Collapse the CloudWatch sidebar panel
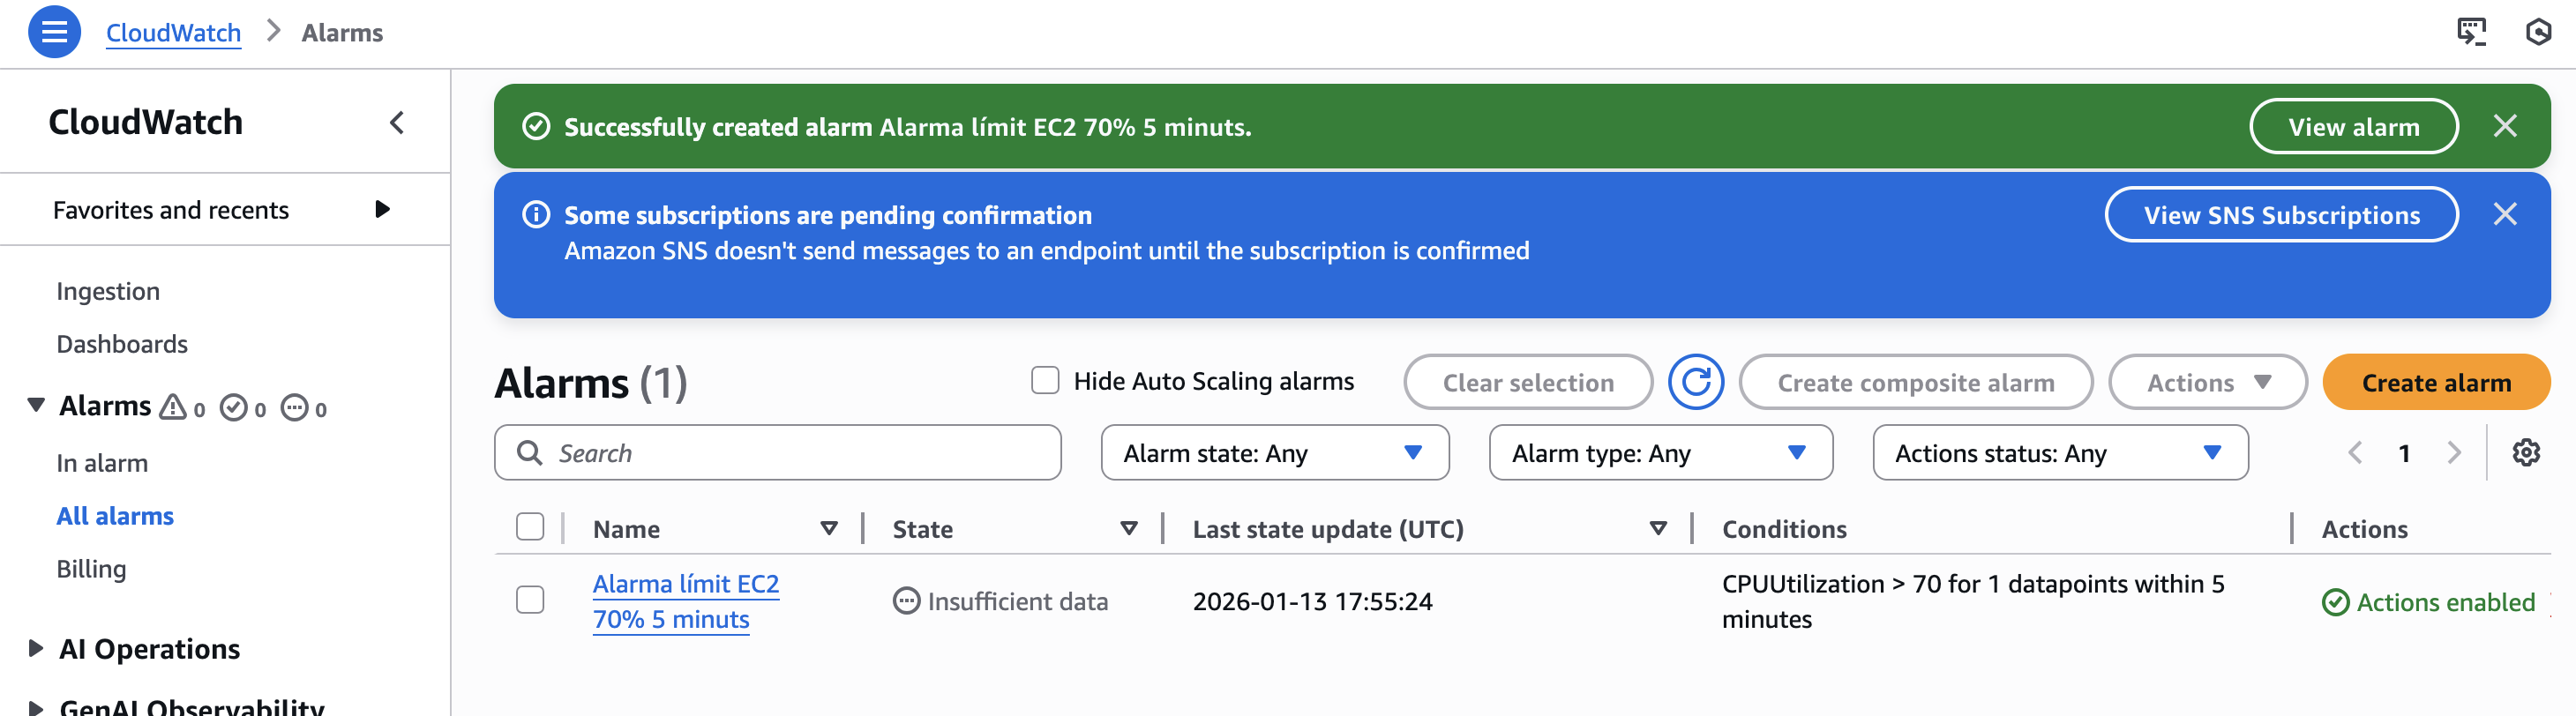The height and width of the screenshot is (716, 2576). point(397,123)
